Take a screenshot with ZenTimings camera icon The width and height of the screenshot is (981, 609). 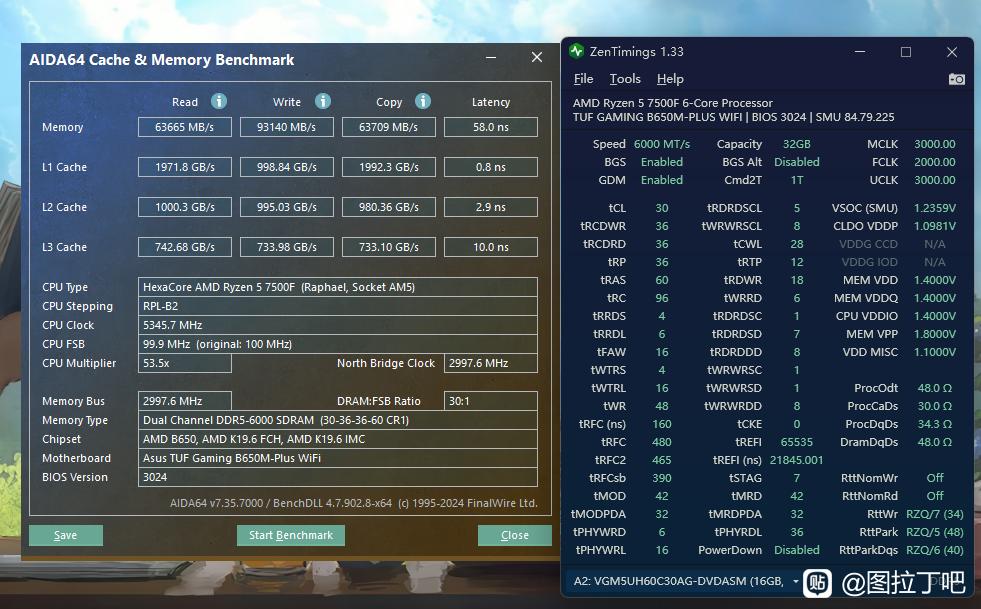[x=956, y=79]
